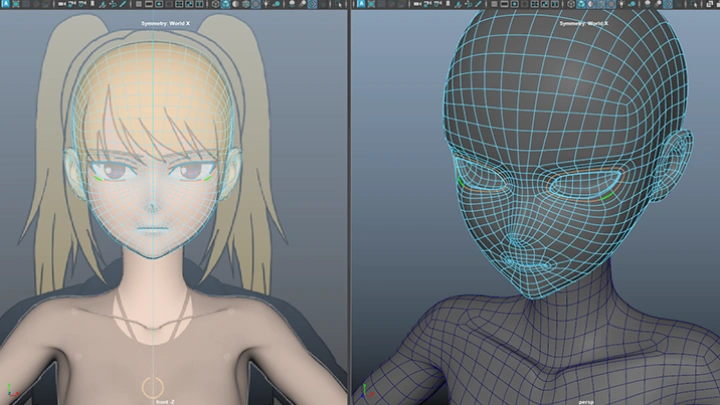720x405 pixels.
Task: Toggle Safe Action in persp panel toolbar
Action: point(546,4)
